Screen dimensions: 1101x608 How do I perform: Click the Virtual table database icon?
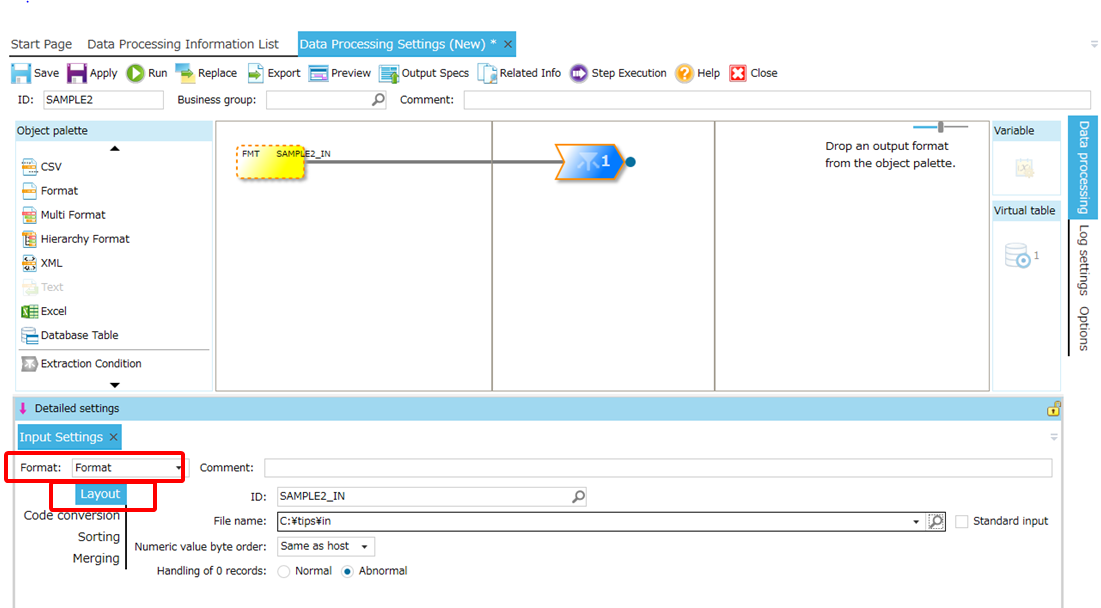coord(1017,256)
